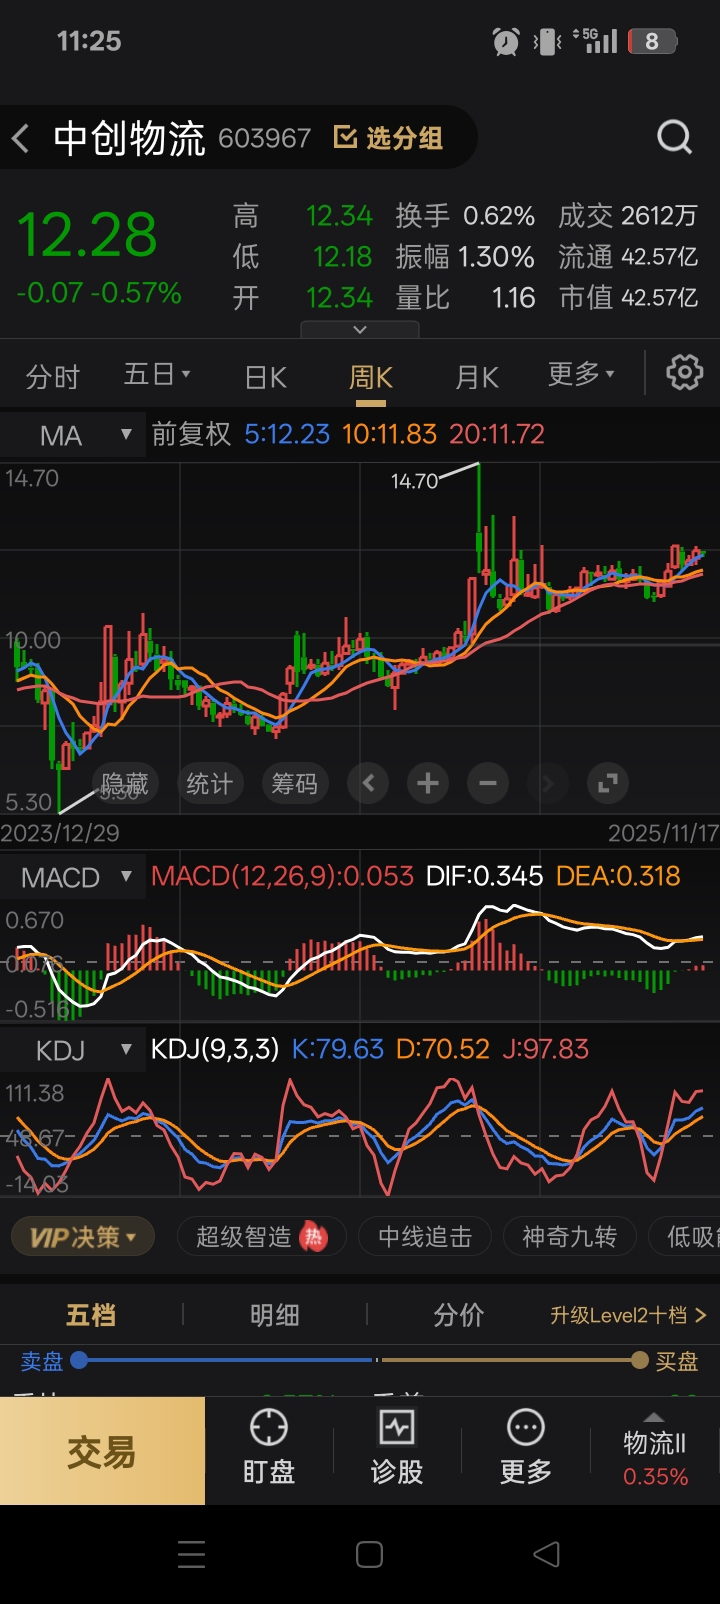Zoom in chart with plus icon
Image resolution: width=720 pixels, height=1604 pixels.
coord(428,783)
